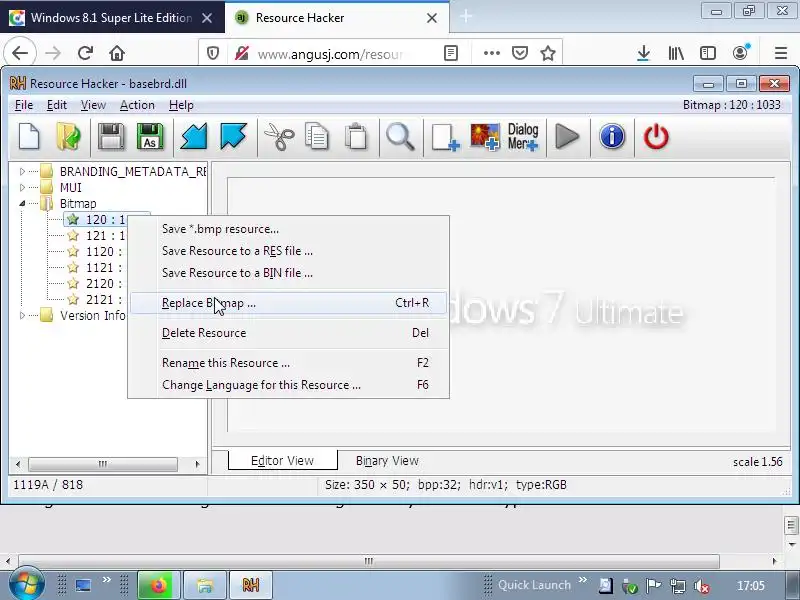Close the Resource Hacker browser tab
This screenshot has height=600, width=800.
(432, 18)
